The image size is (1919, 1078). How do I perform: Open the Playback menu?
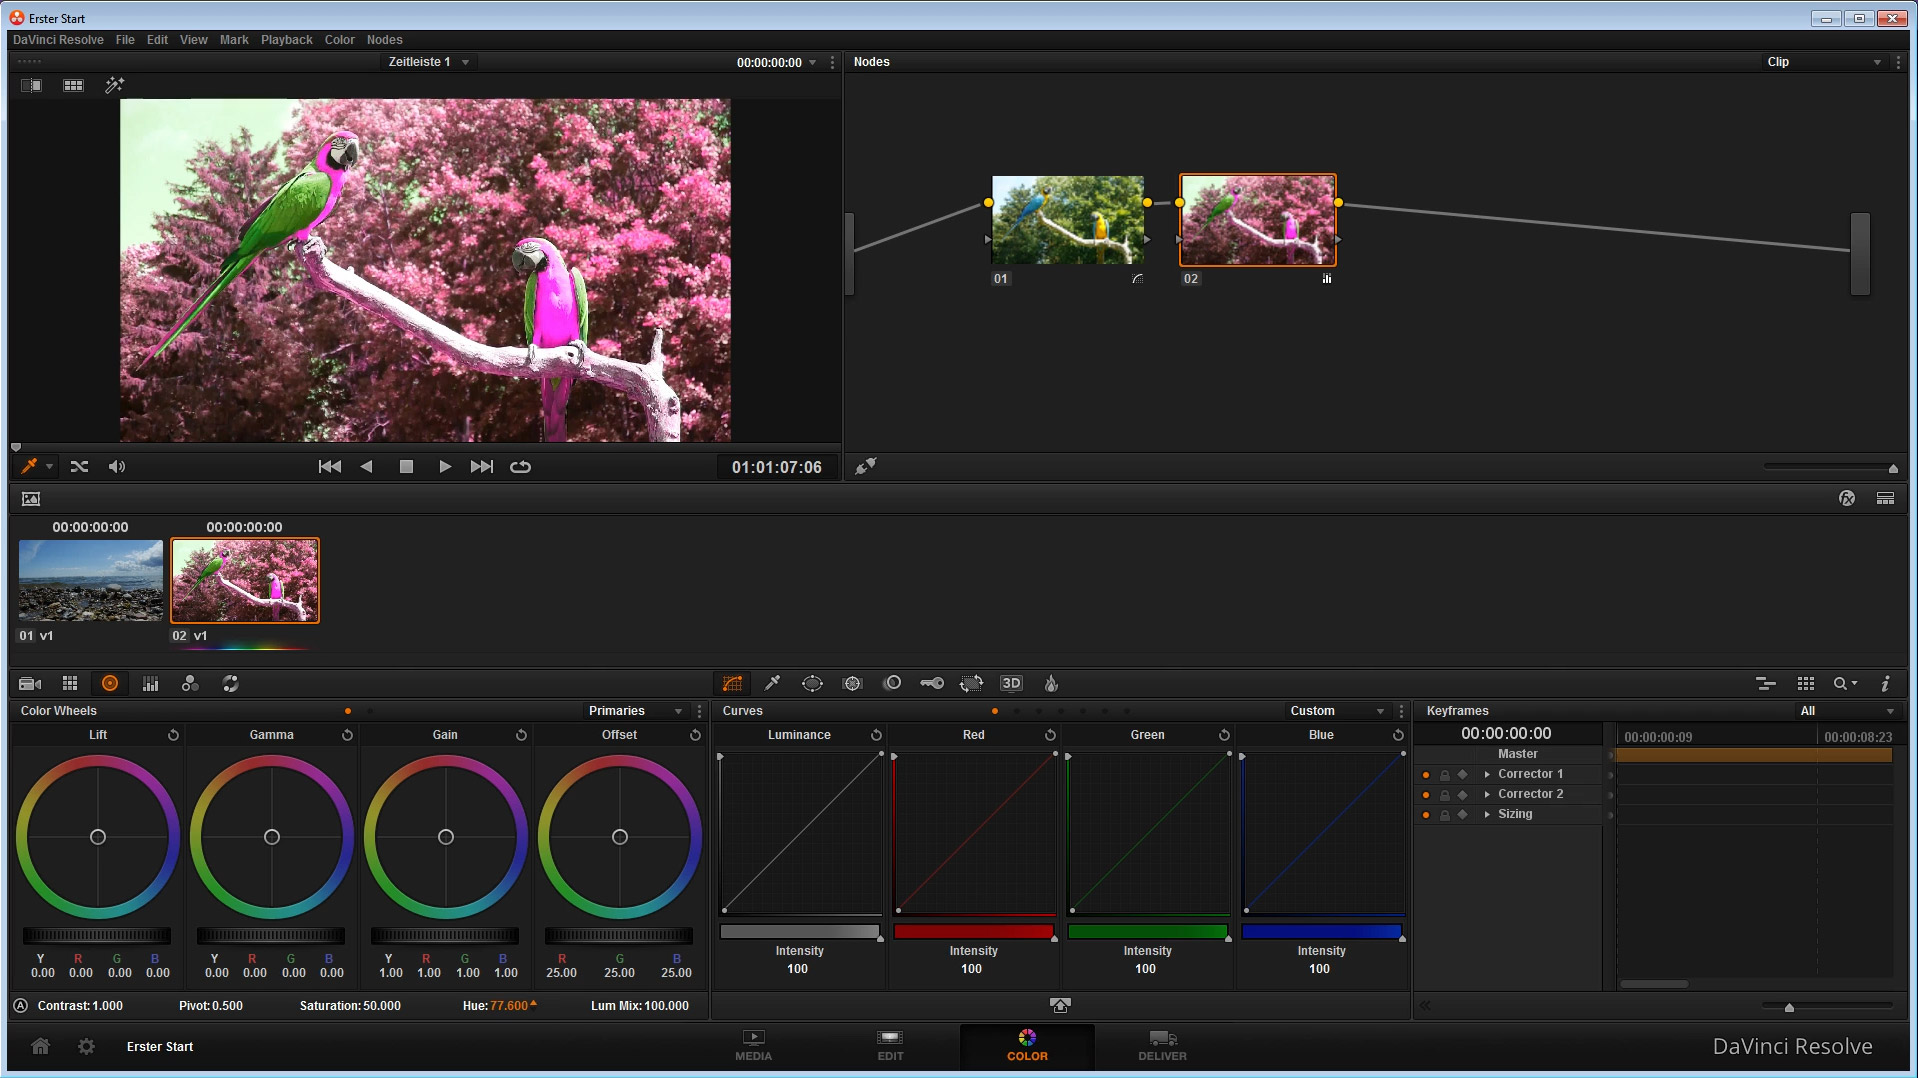pyautogui.click(x=286, y=40)
